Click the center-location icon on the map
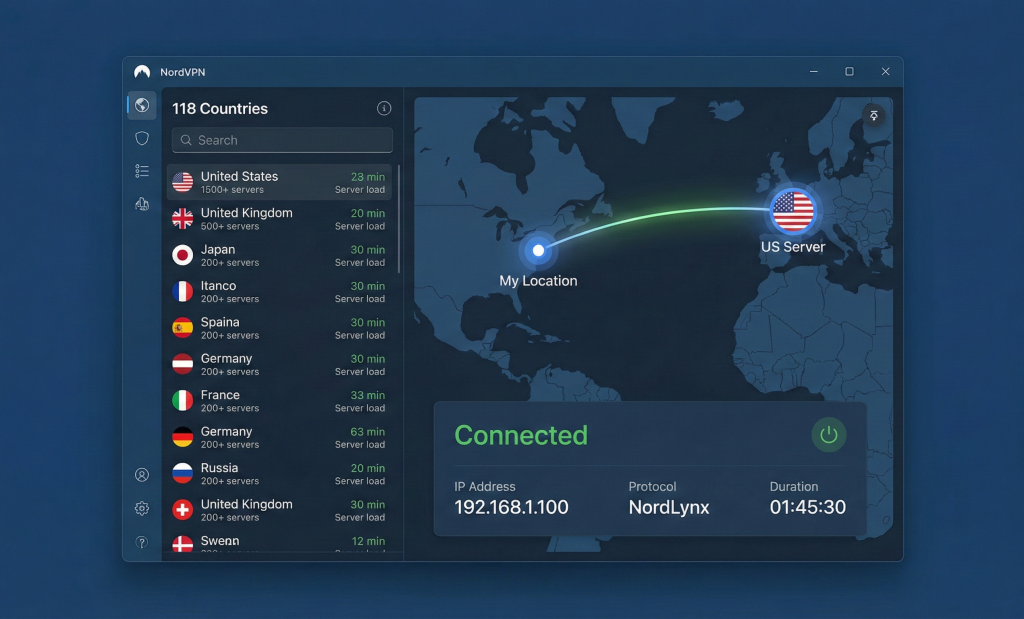The width and height of the screenshot is (1024, 619). [x=874, y=116]
